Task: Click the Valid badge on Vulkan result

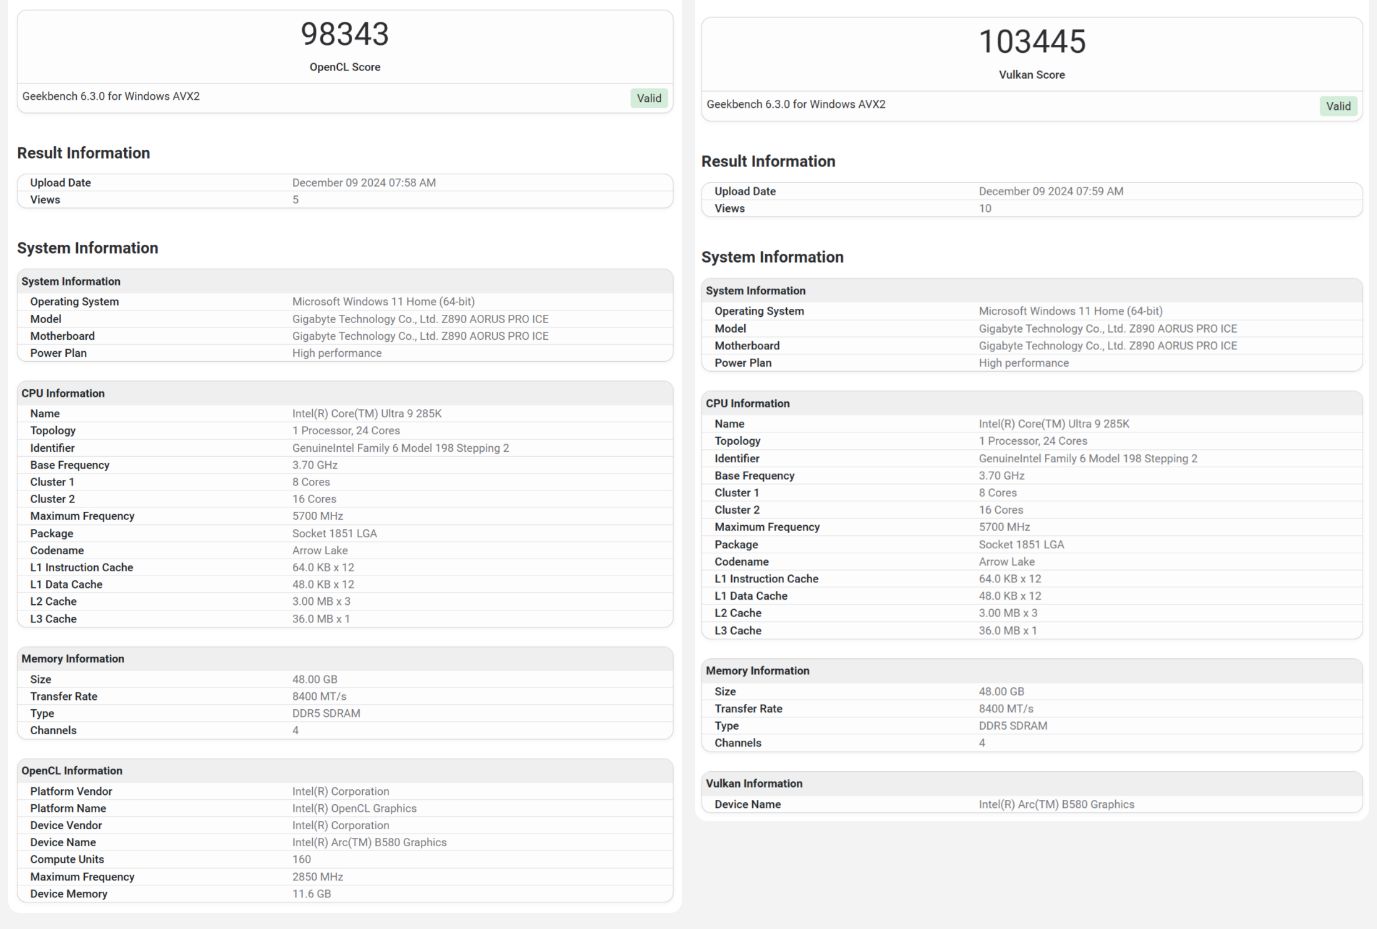Action: 1337,106
